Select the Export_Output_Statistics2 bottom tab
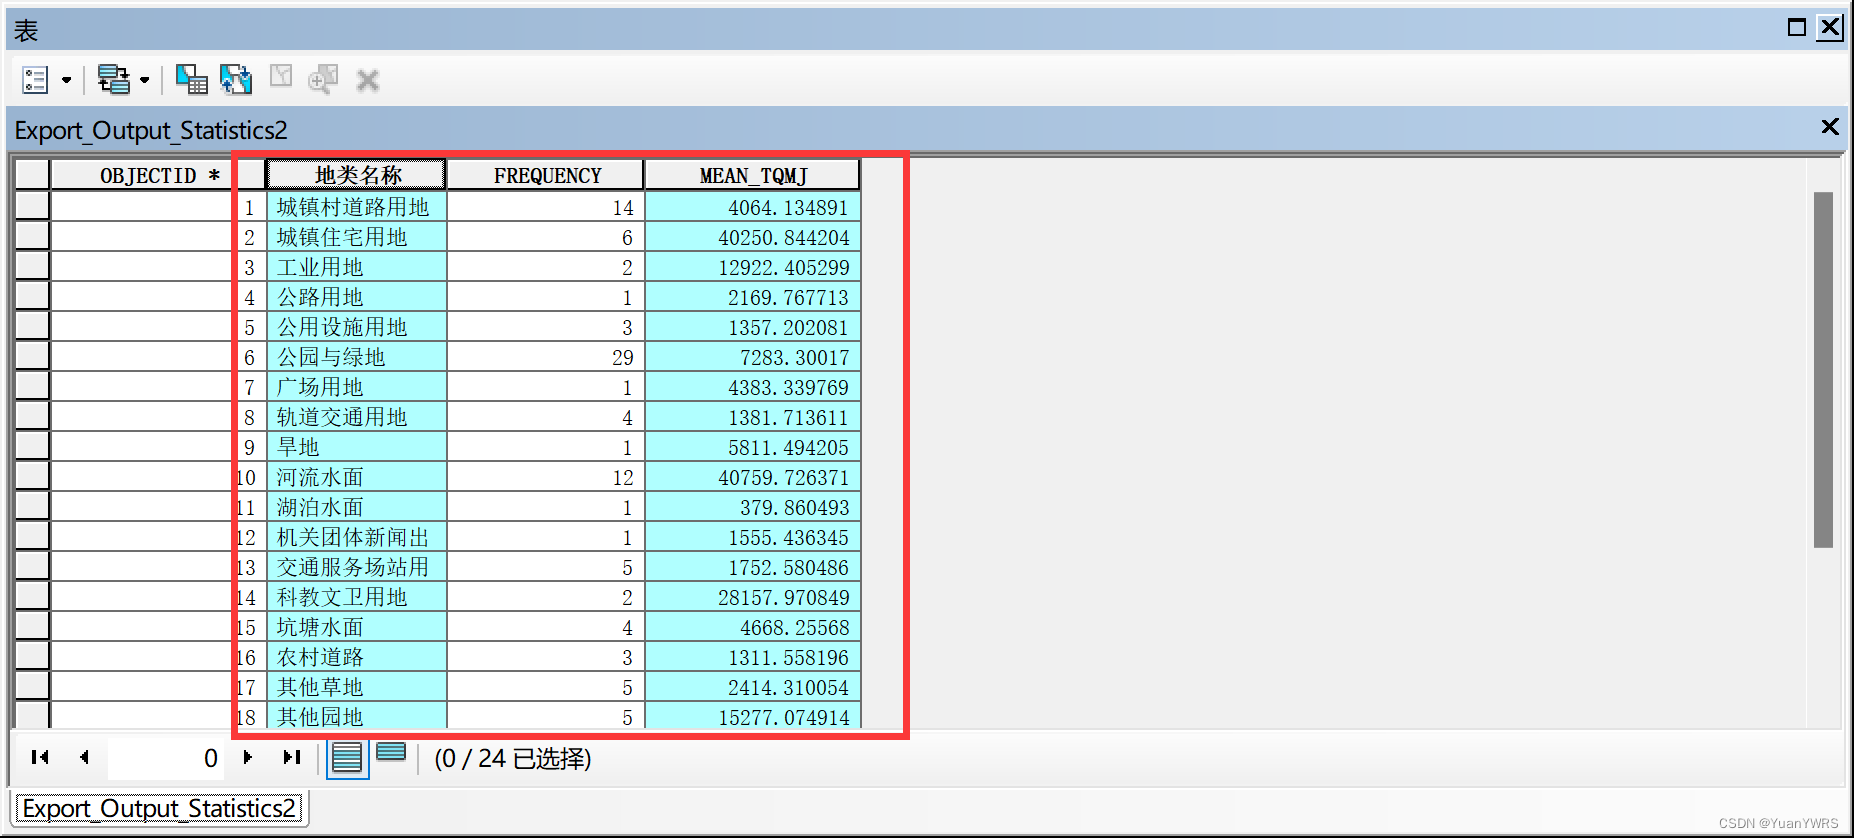This screenshot has height=838, width=1854. pyautogui.click(x=160, y=808)
